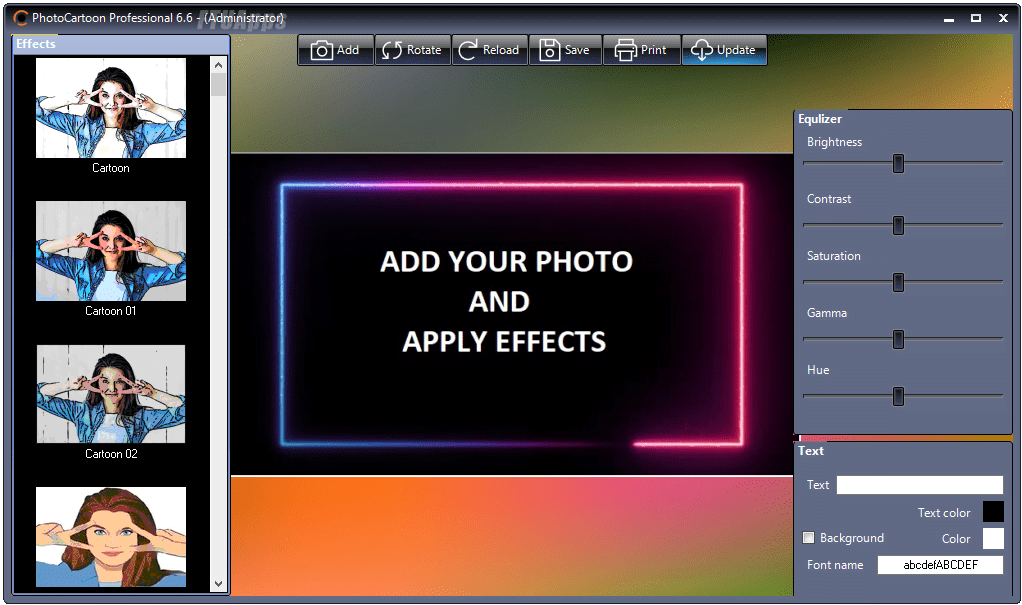The width and height of the screenshot is (1022, 605).
Task: Click the Effects list scroll down arrow
Action: pyautogui.click(x=218, y=584)
